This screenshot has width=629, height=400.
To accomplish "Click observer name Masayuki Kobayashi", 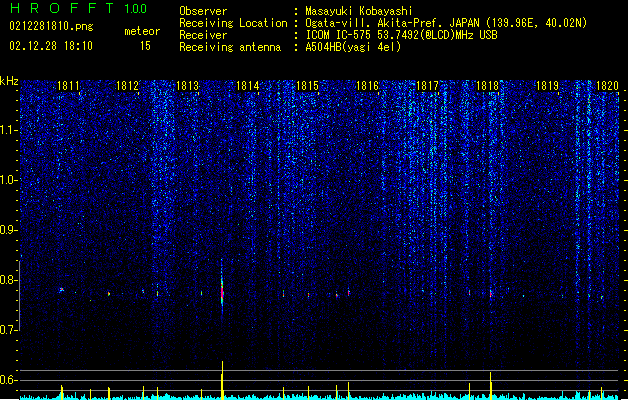I will click(359, 11).
